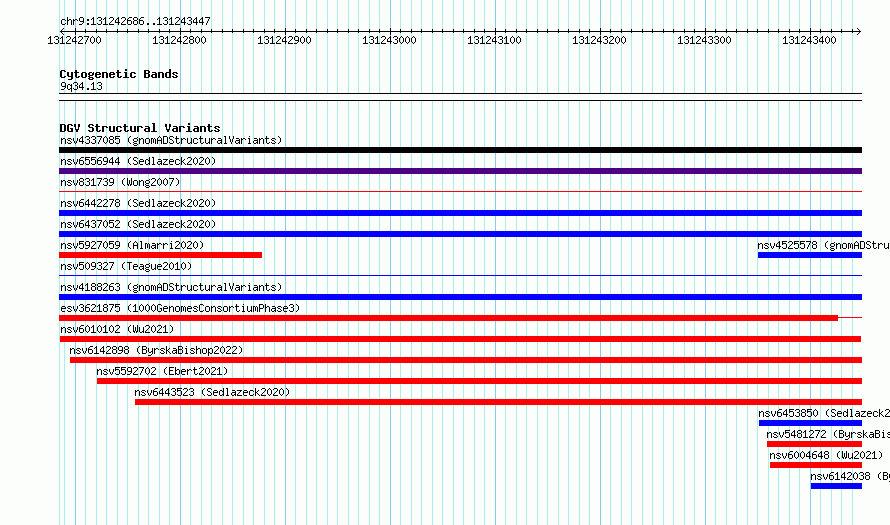The height and width of the screenshot is (525, 890).
Task: Click the nsv6442278 blue variant bar
Action: click(x=460, y=213)
